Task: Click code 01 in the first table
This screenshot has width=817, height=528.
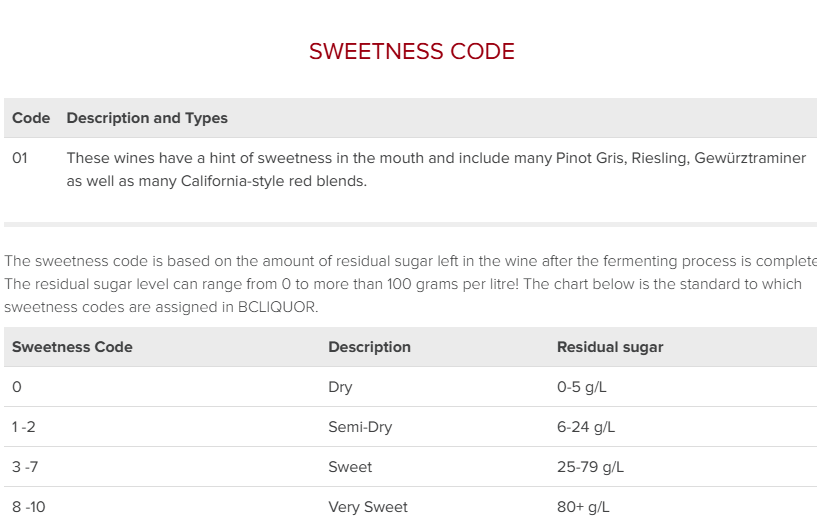Action: click(x=20, y=158)
